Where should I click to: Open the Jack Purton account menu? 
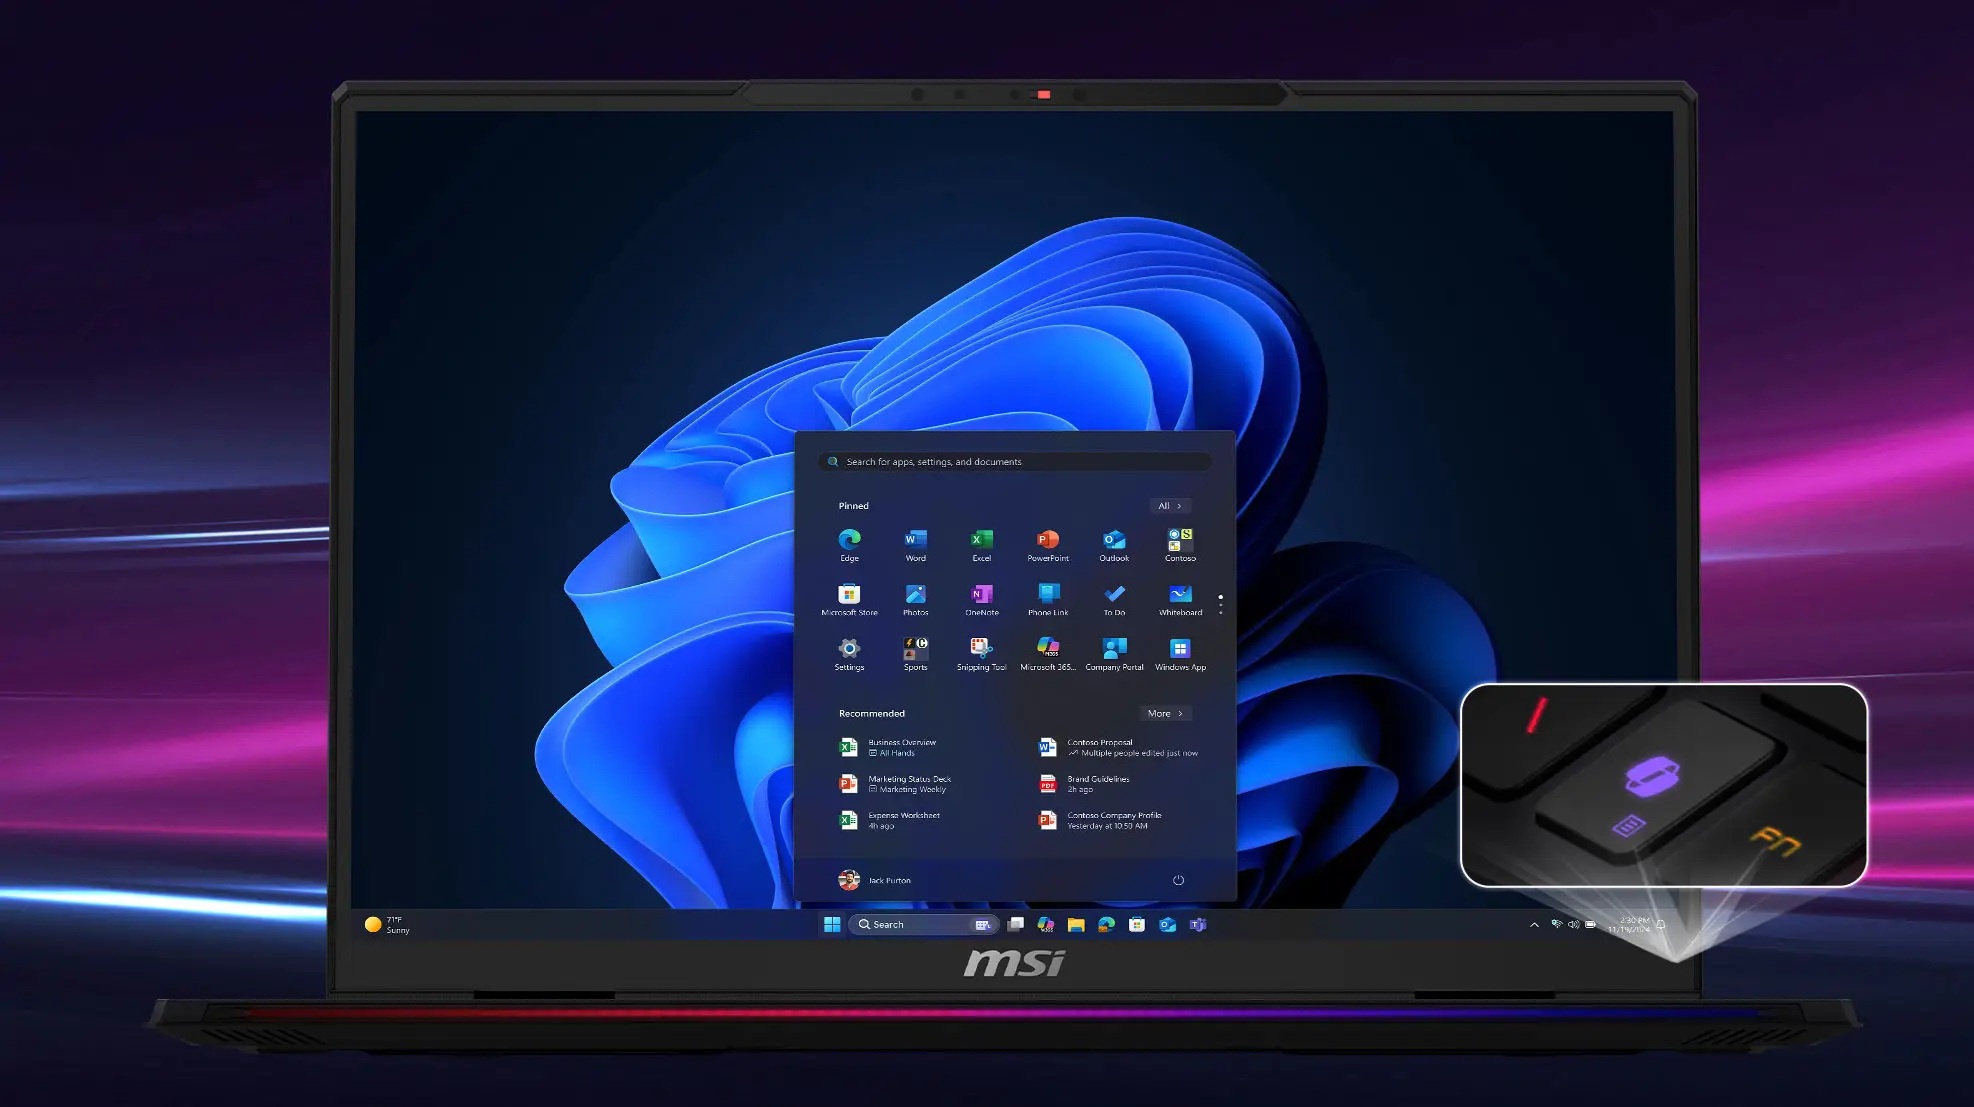[x=874, y=880]
